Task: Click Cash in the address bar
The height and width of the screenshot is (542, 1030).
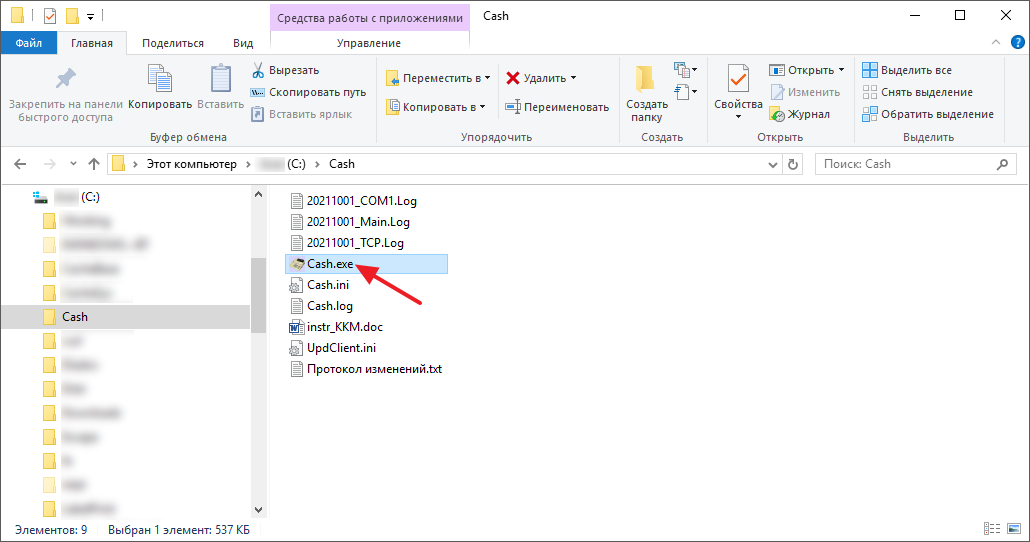Action: click(x=342, y=164)
